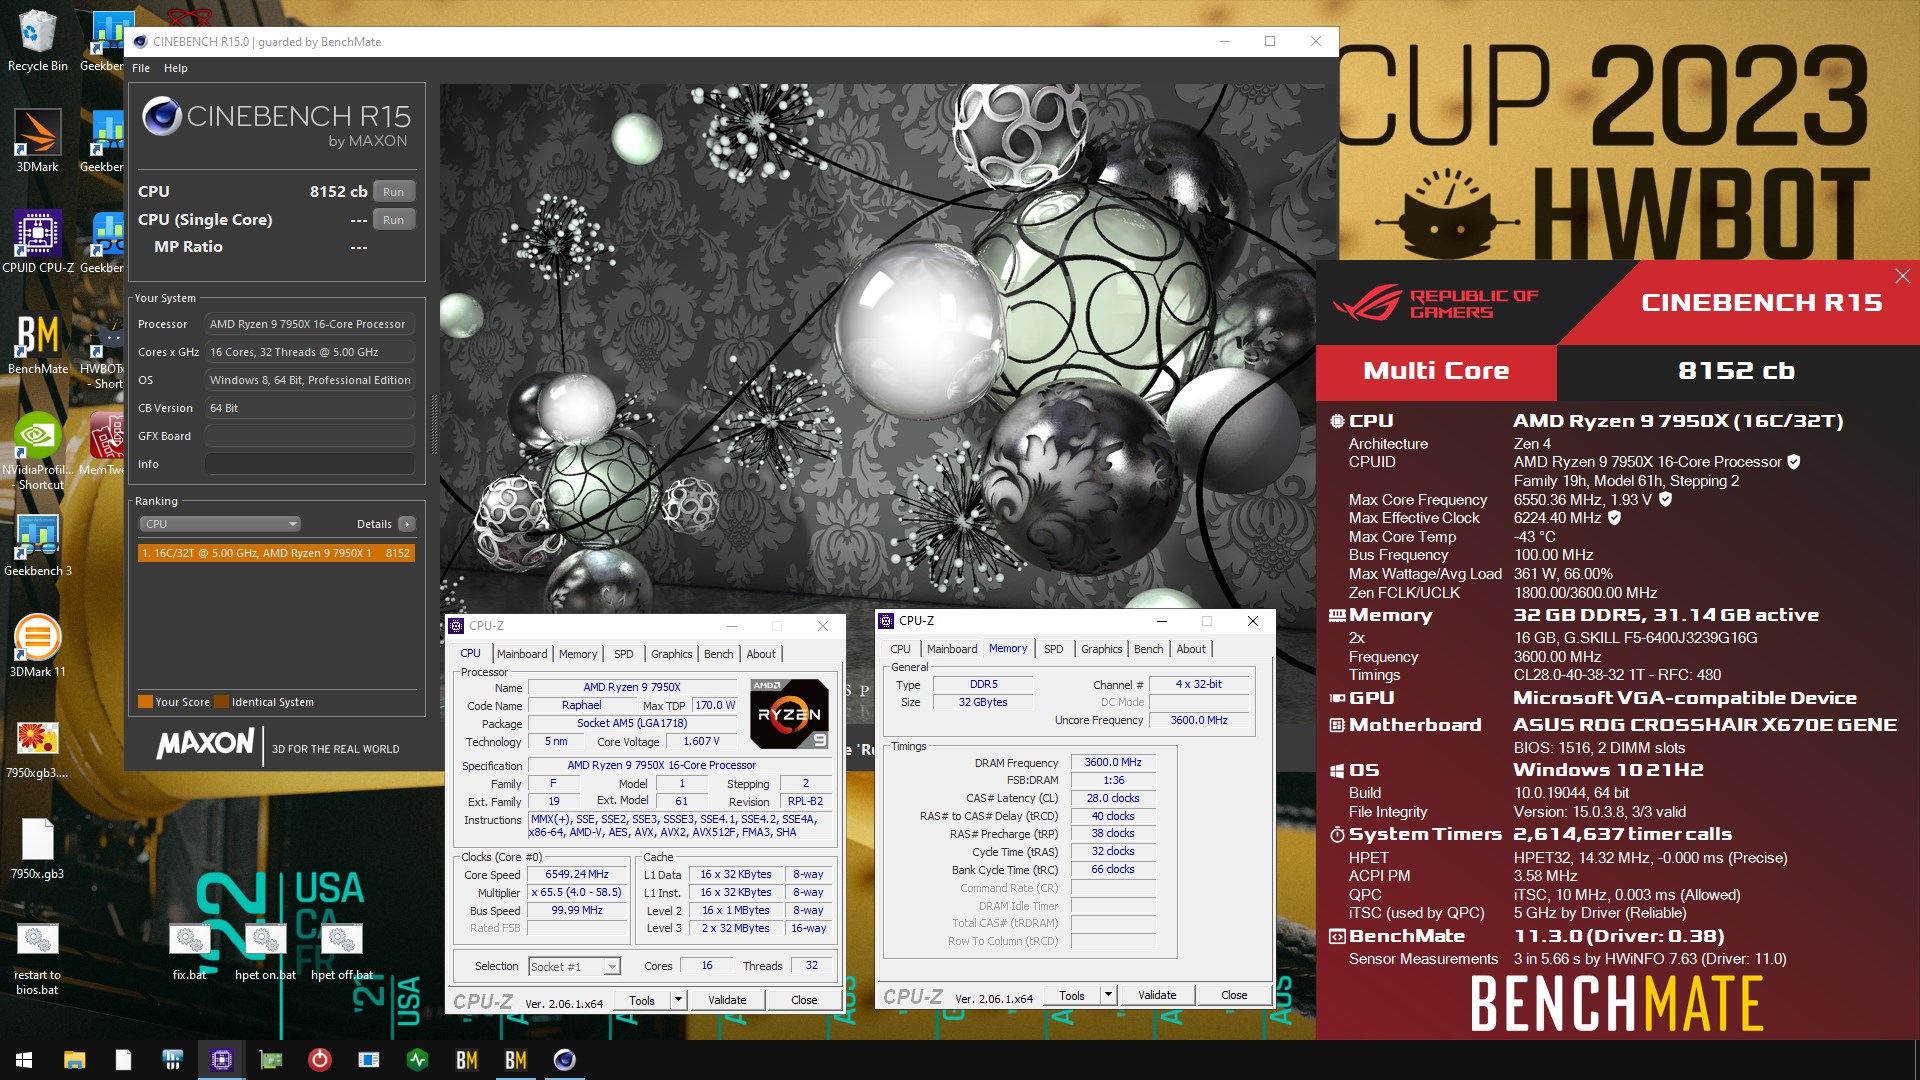This screenshot has width=1920, height=1080.
Task: Open File Explorer from the taskbar
Action: pos(74,1060)
